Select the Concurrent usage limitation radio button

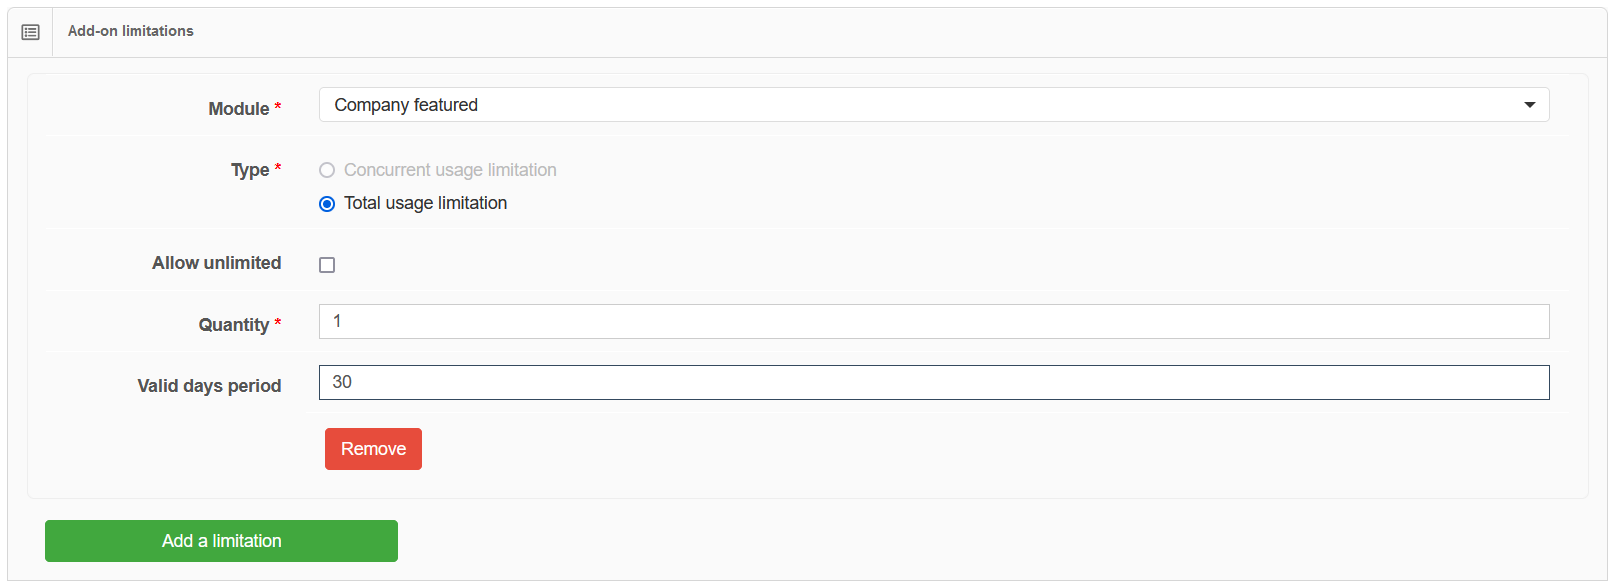point(327,170)
